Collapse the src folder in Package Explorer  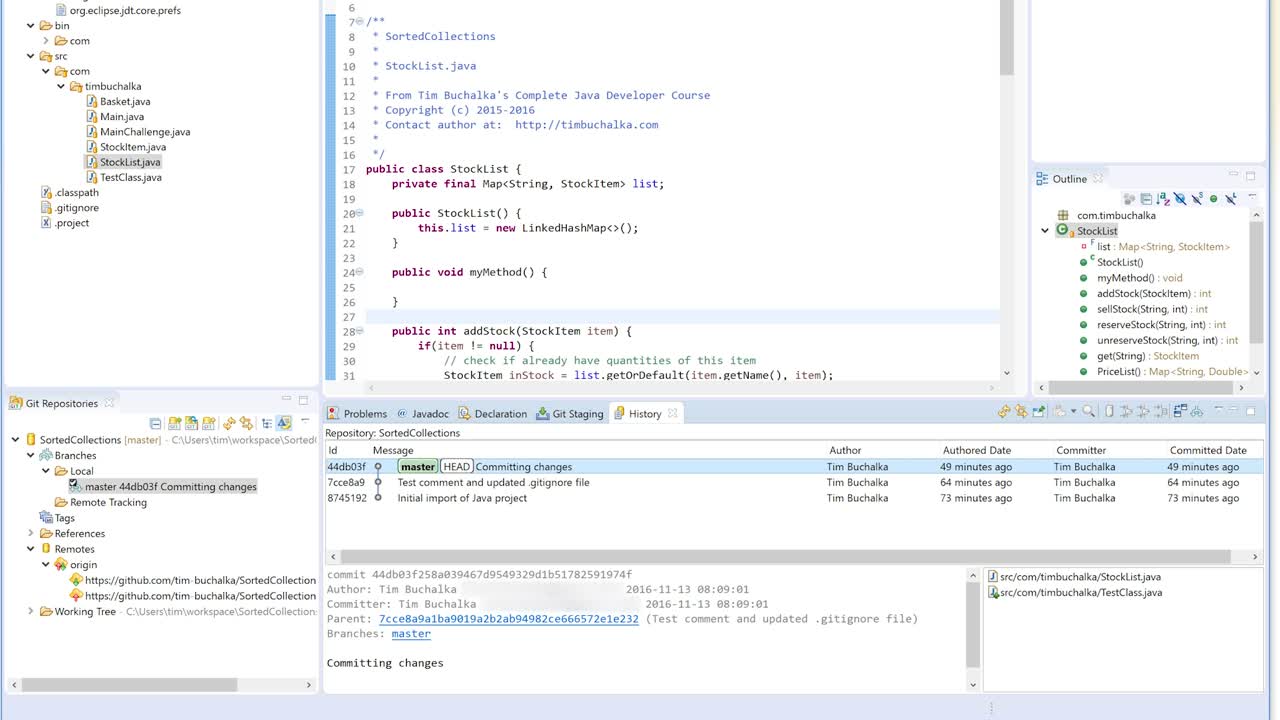(31, 56)
